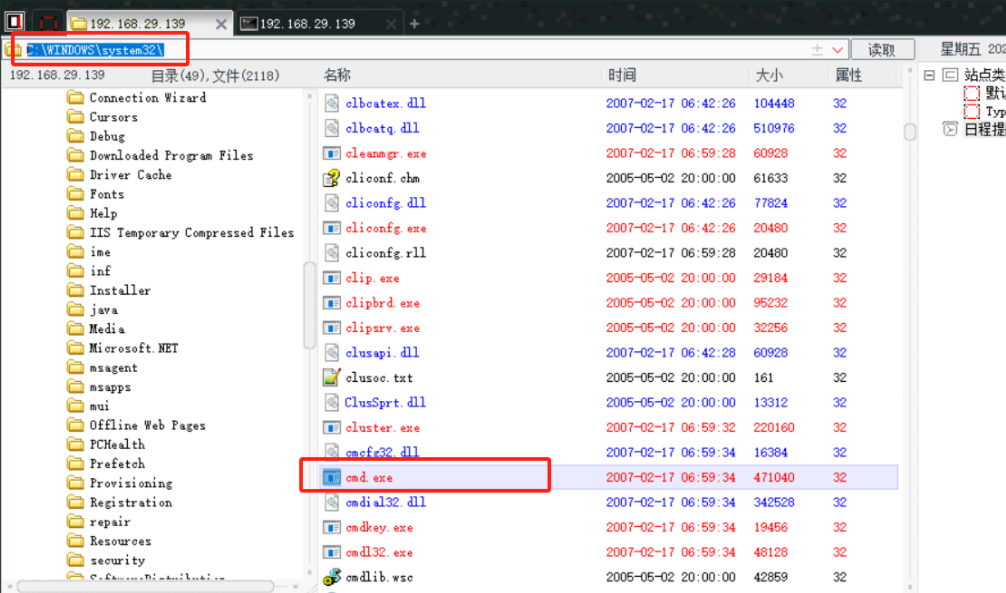
Task: Select file ClusSprt.dll
Action: pyautogui.click(x=385, y=402)
